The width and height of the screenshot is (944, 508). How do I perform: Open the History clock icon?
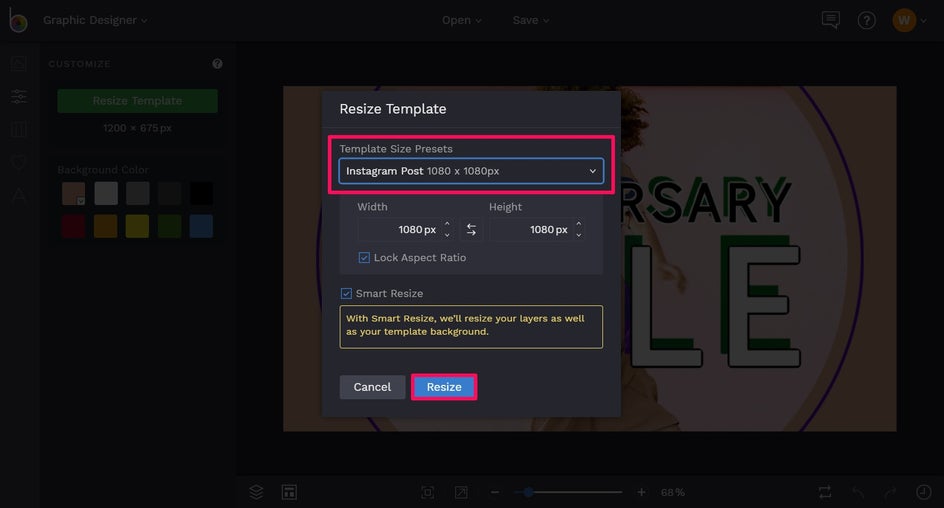[924, 492]
